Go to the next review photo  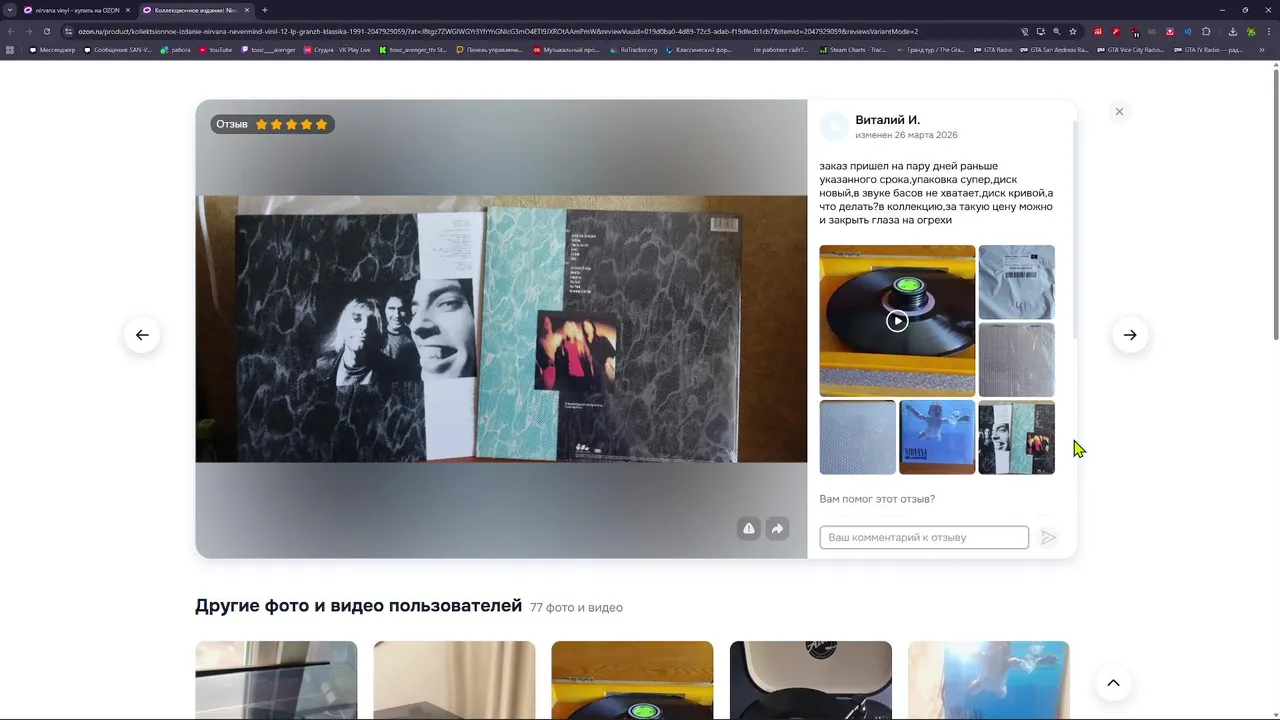(x=1130, y=335)
